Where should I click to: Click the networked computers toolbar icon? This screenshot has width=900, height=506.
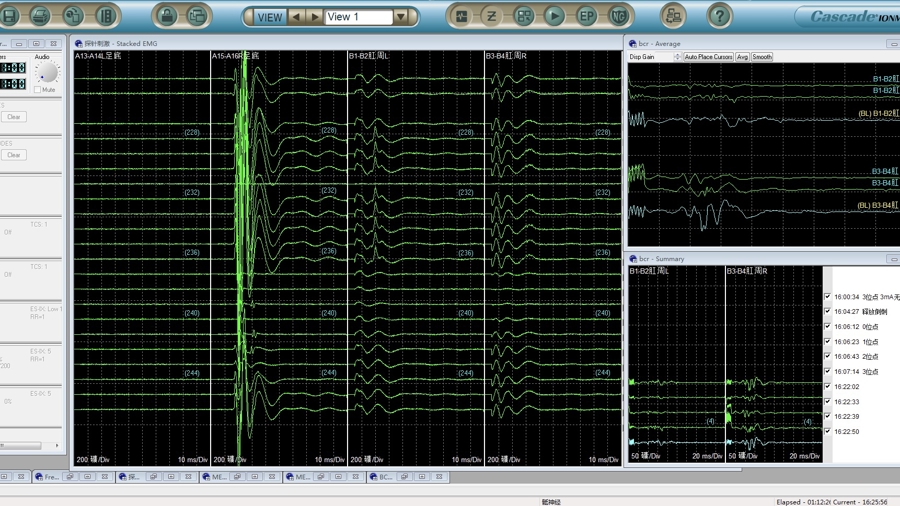673,16
